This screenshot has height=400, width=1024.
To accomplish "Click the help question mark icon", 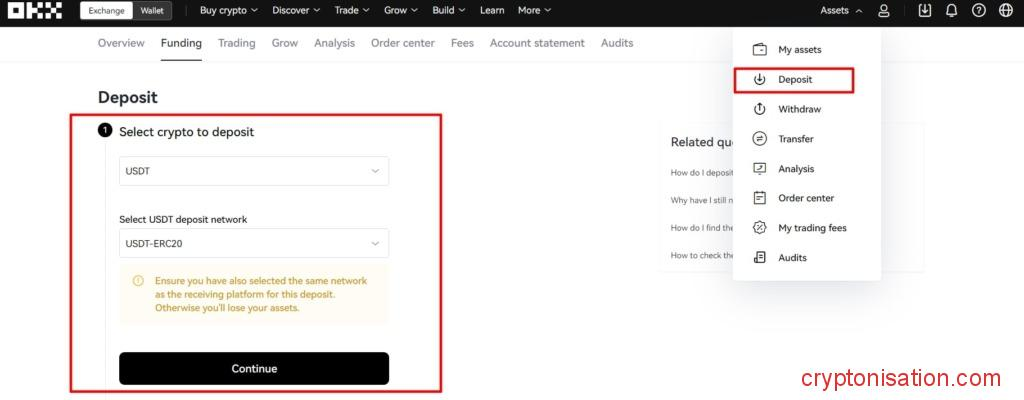I will click(x=978, y=11).
